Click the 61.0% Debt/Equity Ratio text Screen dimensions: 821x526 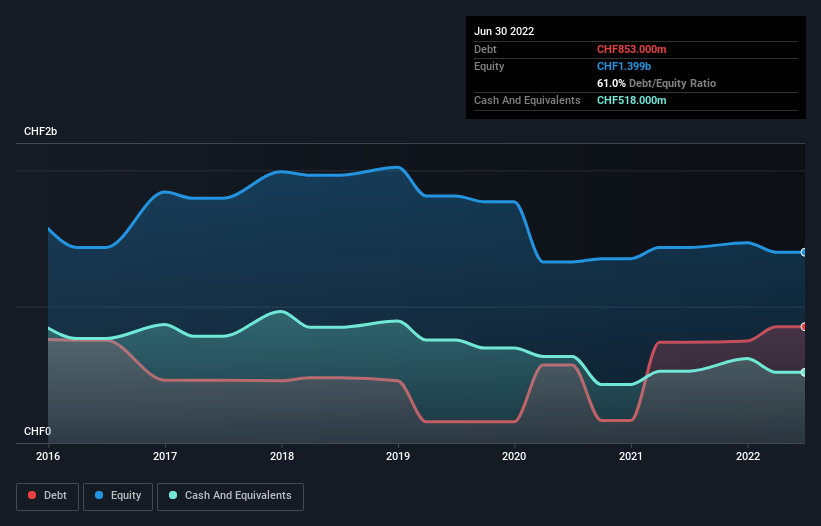click(x=656, y=83)
